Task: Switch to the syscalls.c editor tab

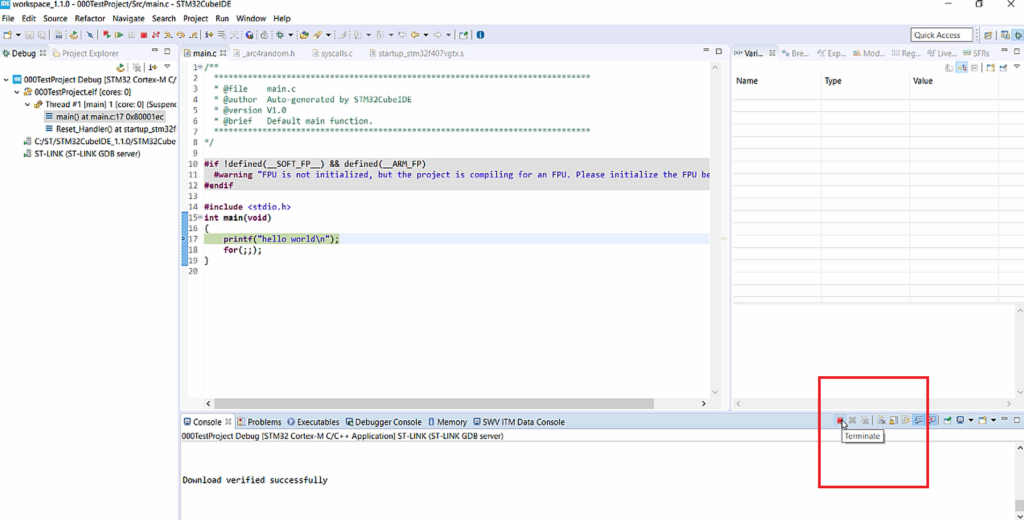Action: click(x=332, y=53)
